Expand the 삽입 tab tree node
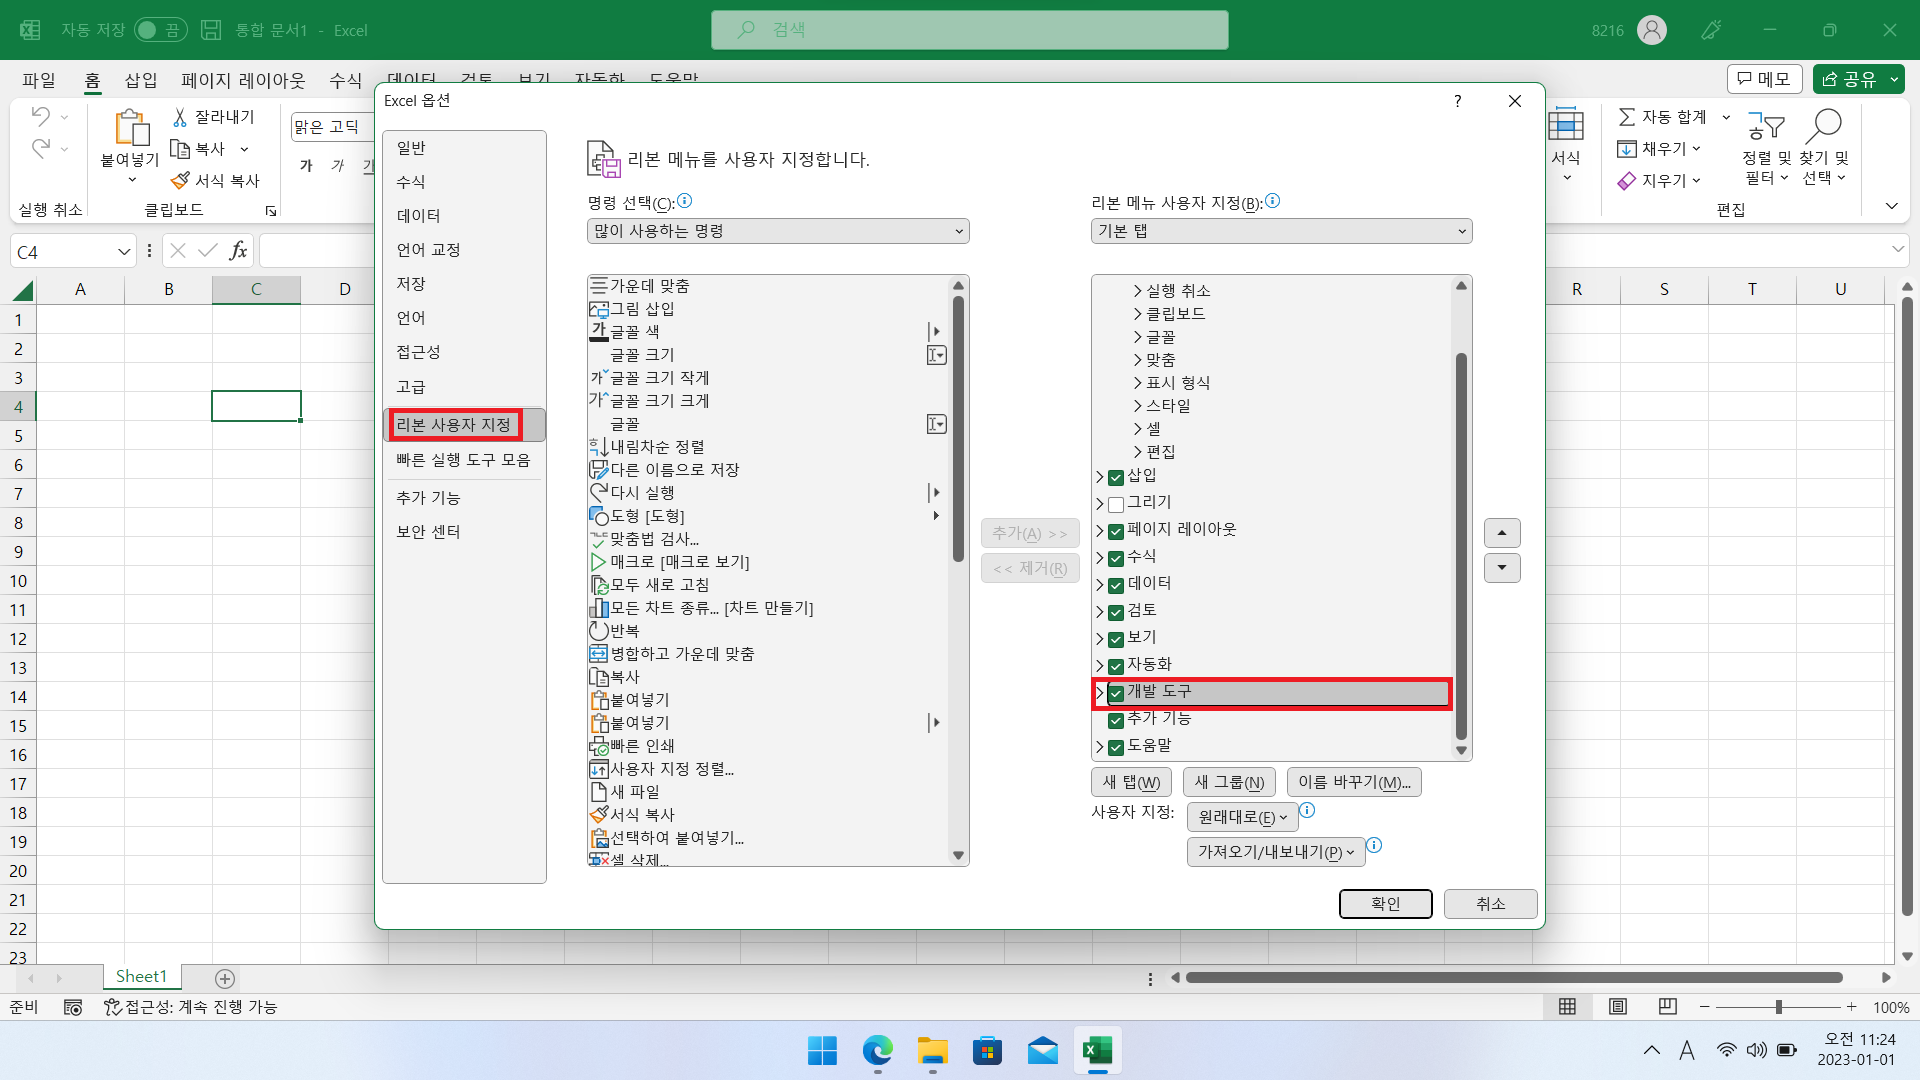 click(x=1100, y=477)
